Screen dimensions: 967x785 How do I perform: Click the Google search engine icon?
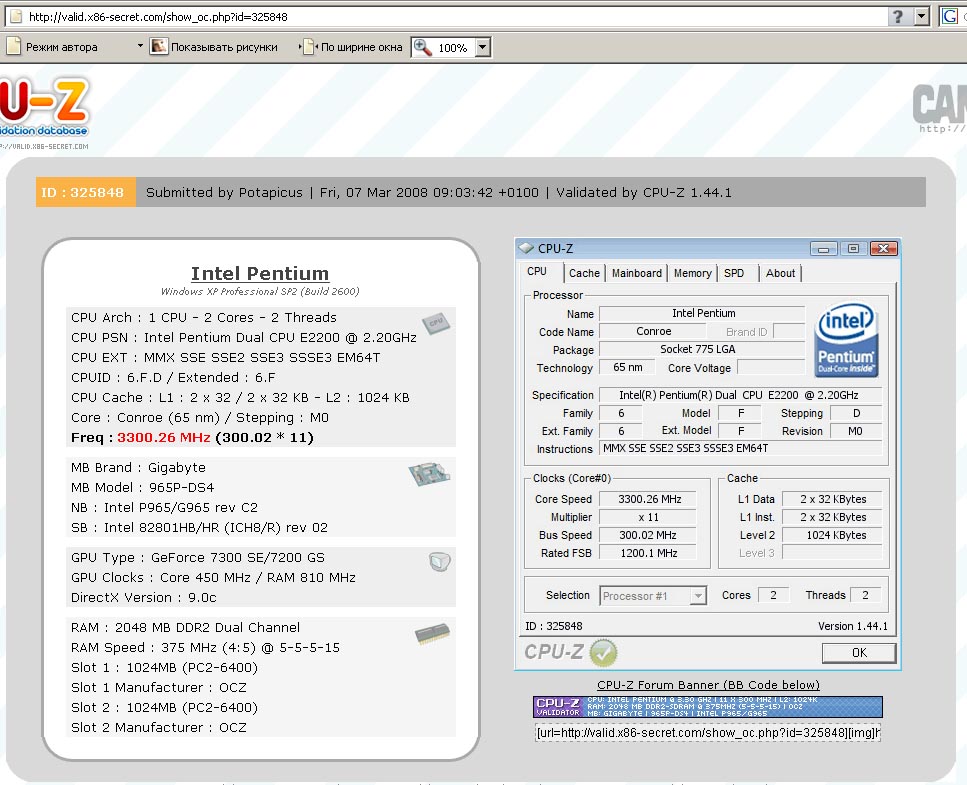950,16
